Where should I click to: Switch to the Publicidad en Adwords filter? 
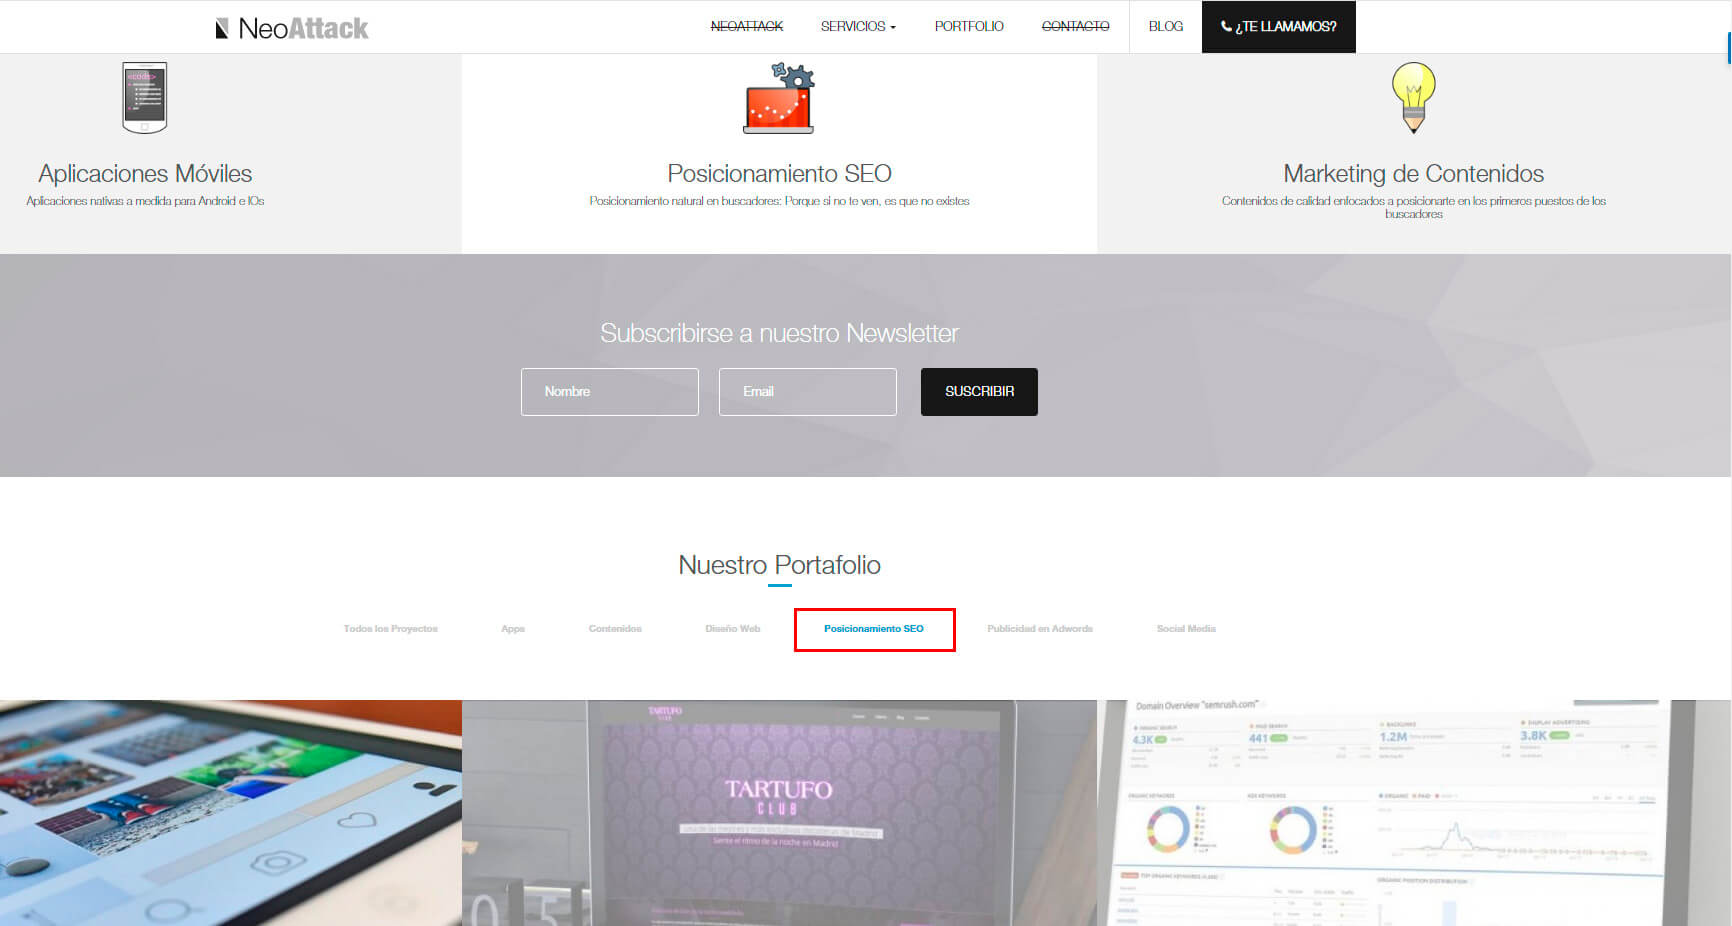point(1039,628)
